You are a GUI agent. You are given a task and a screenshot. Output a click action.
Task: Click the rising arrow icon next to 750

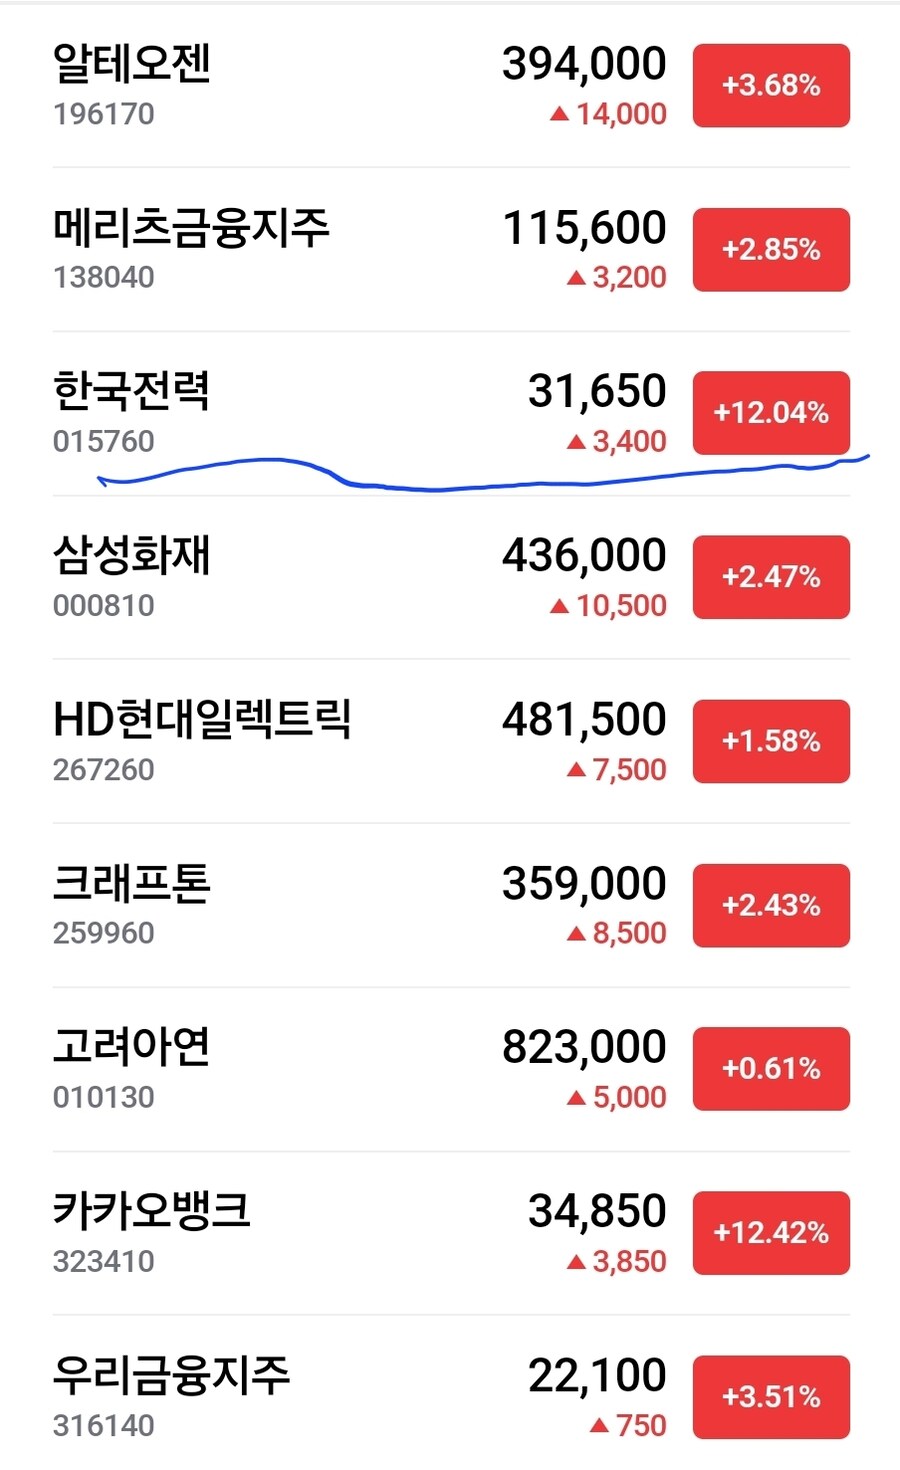click(x=599, y=1426)
